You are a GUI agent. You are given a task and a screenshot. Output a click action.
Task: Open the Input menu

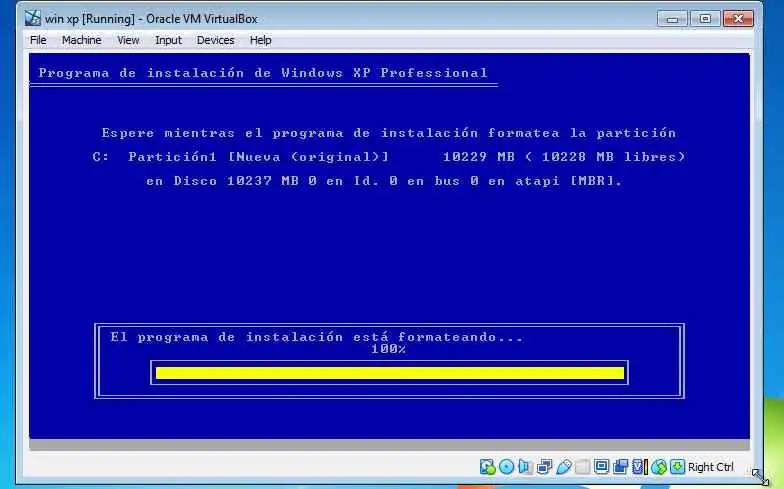click(168, 40)
